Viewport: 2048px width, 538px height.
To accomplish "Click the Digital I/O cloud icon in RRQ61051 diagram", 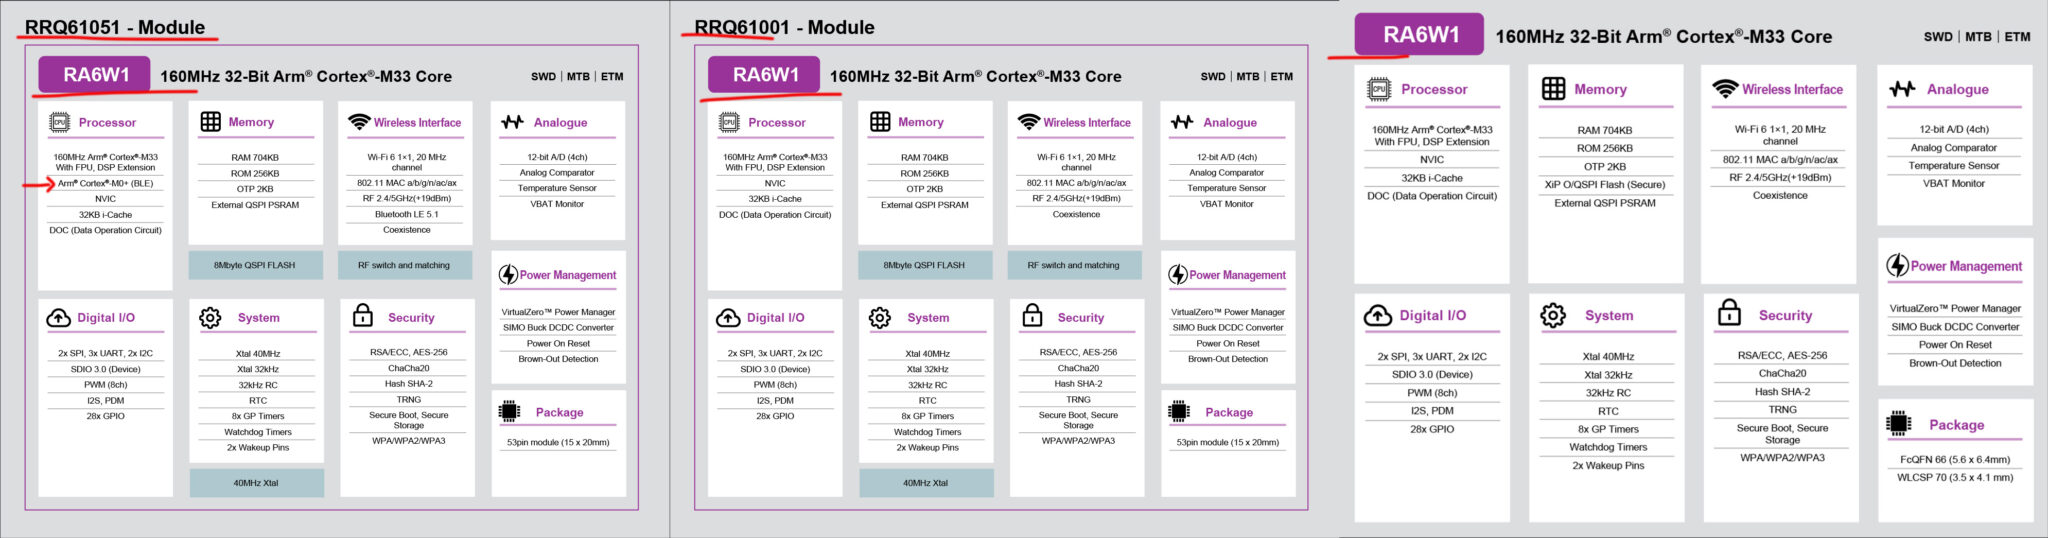I will 59,318.
